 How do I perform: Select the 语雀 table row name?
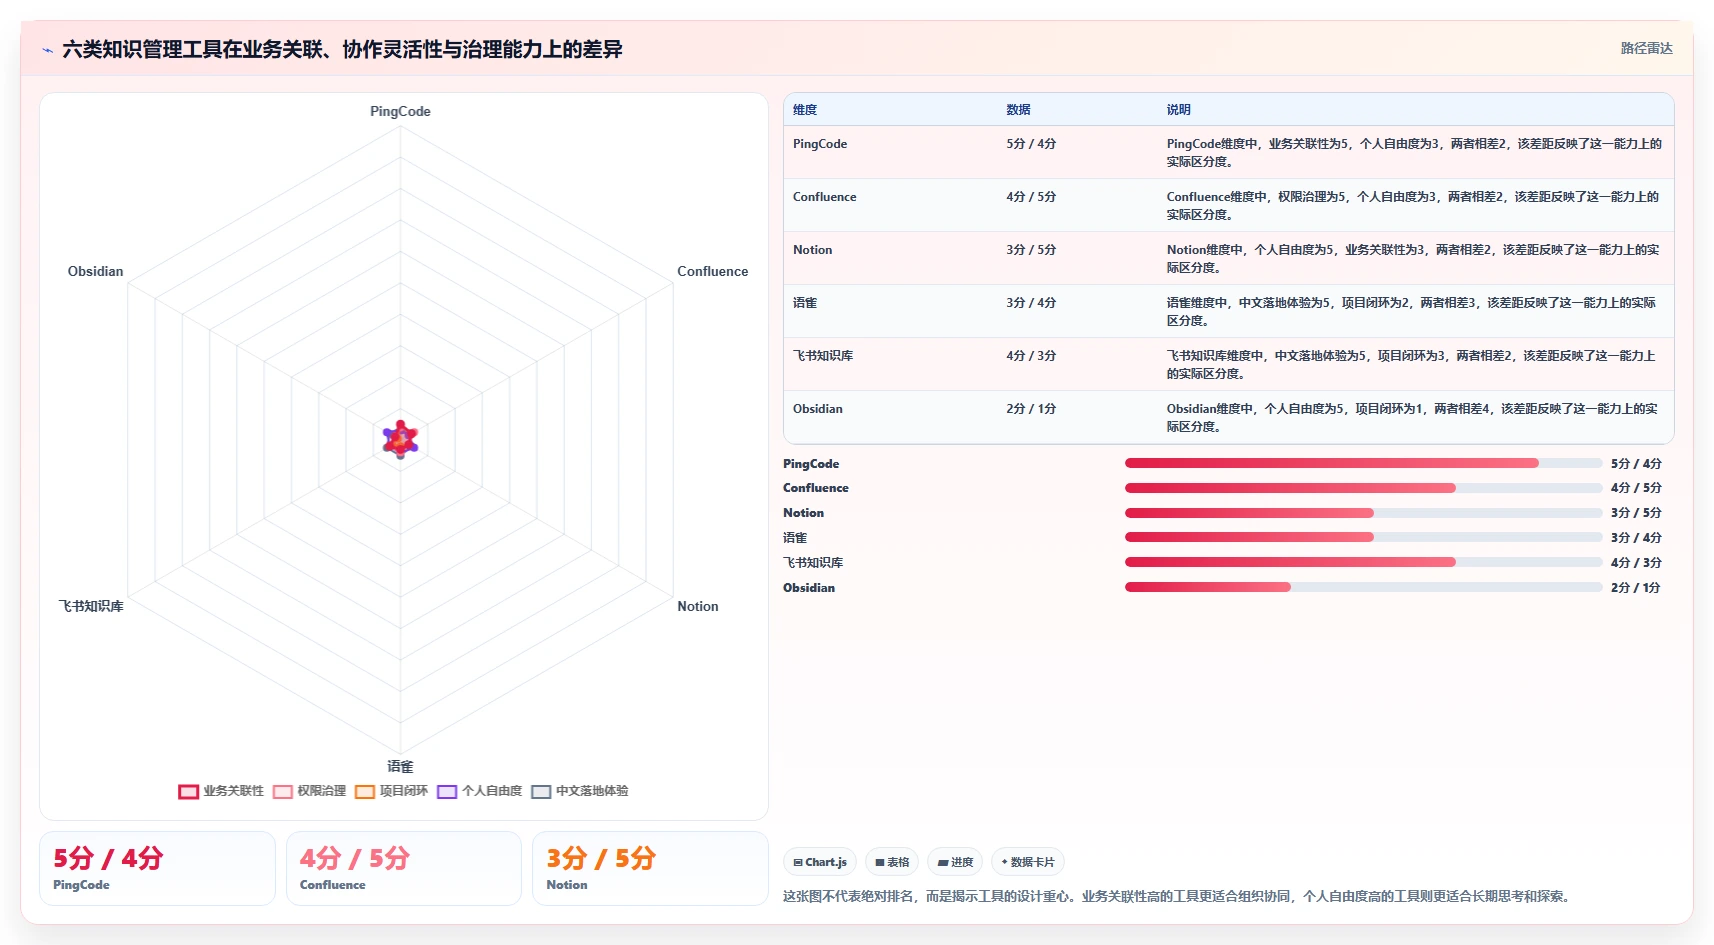tap(805, 303)
